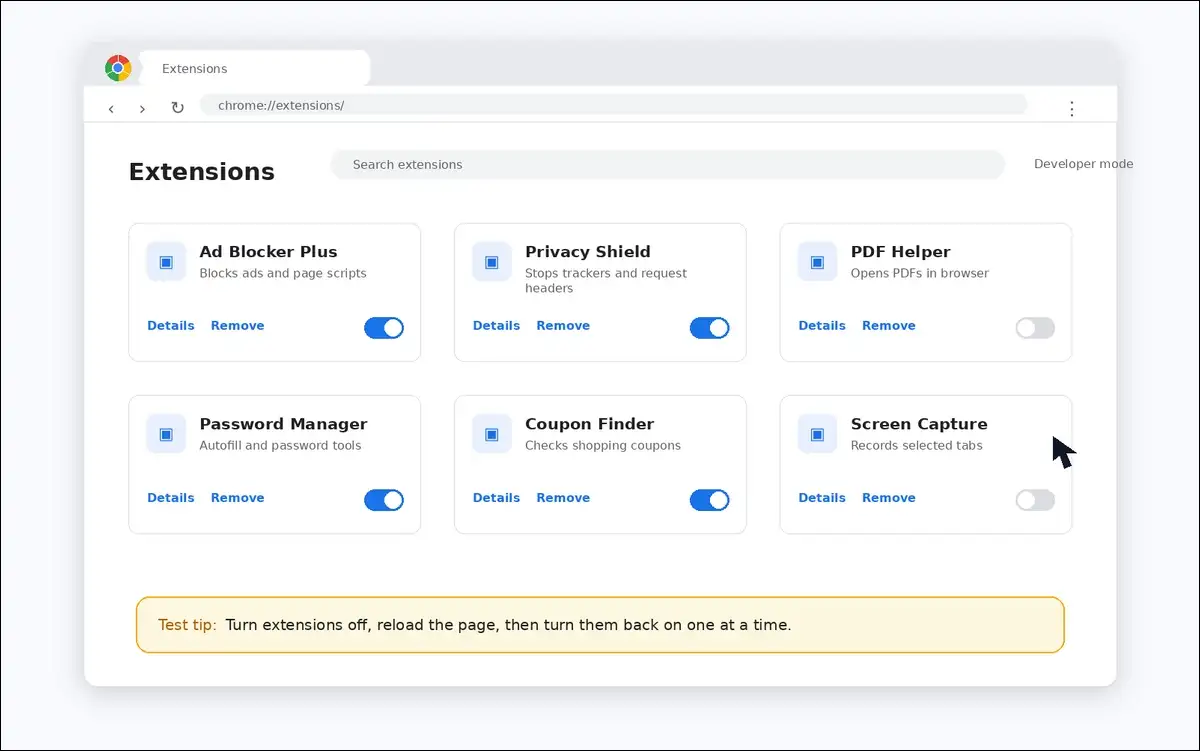Click the Password Manager extension icon
1200x751 pixels.
pos(166,434)
